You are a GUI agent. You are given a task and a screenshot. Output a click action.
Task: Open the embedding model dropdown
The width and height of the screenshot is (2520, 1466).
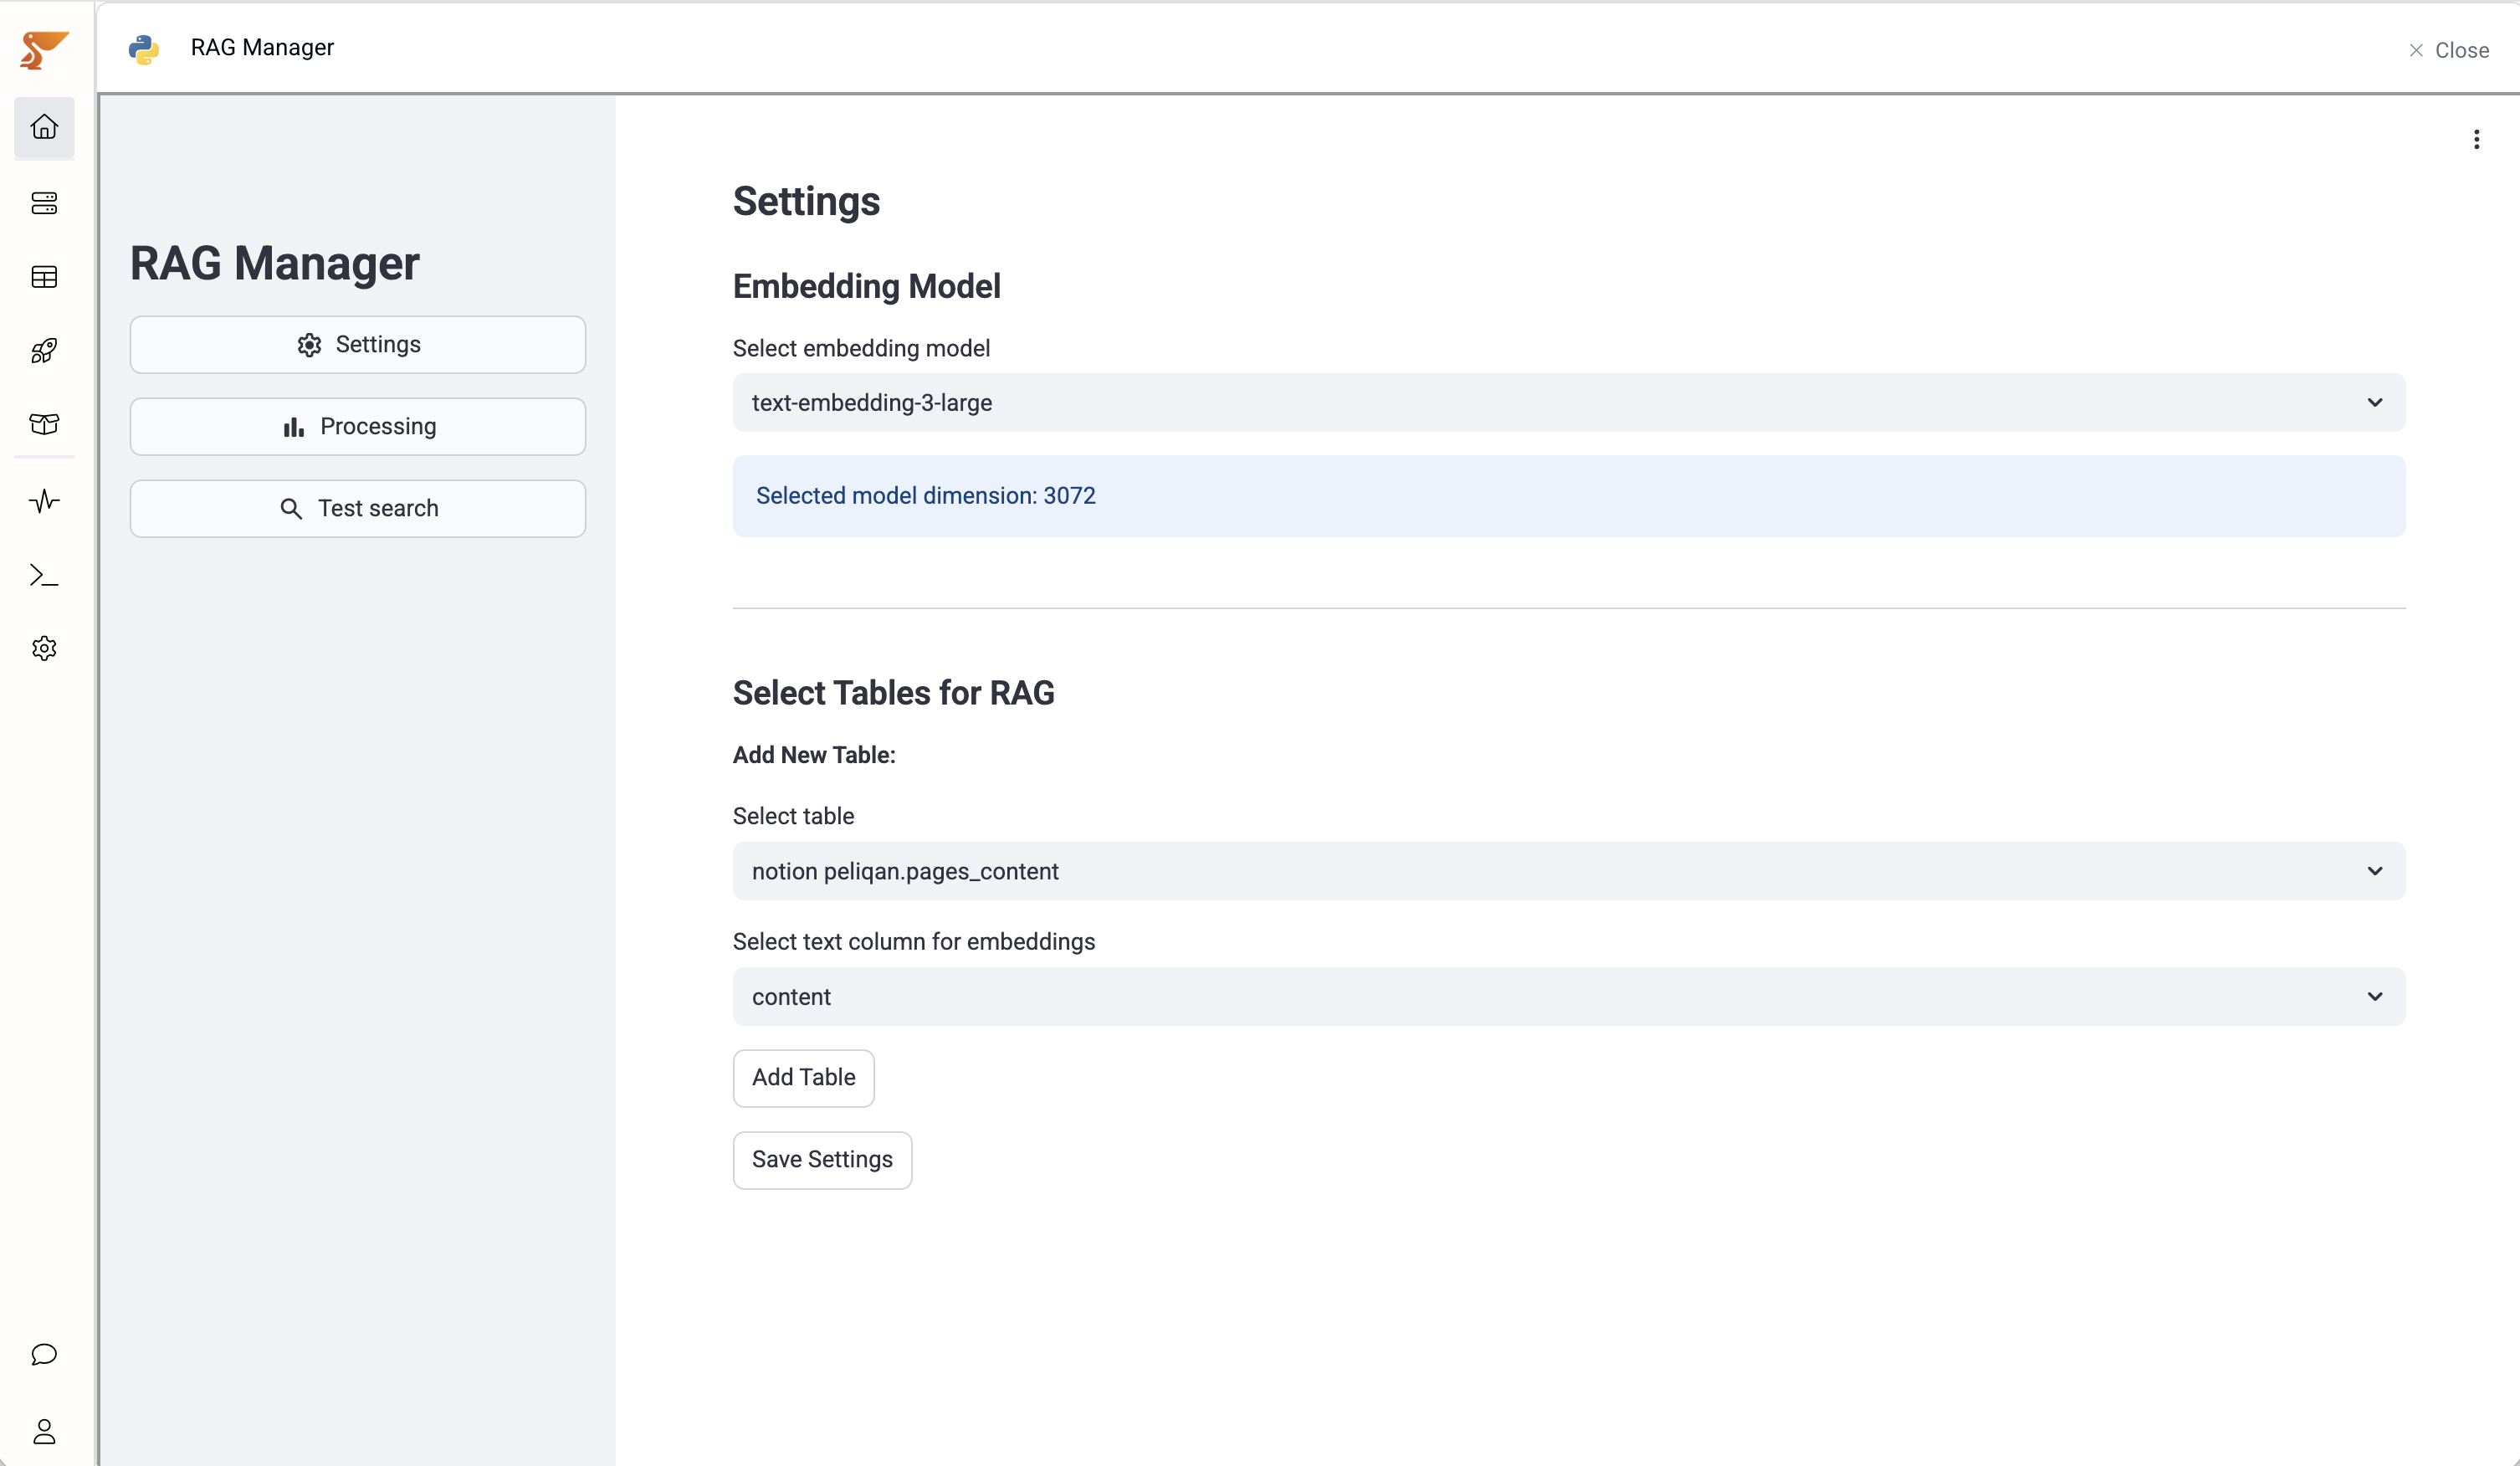tap(1569, 403)
